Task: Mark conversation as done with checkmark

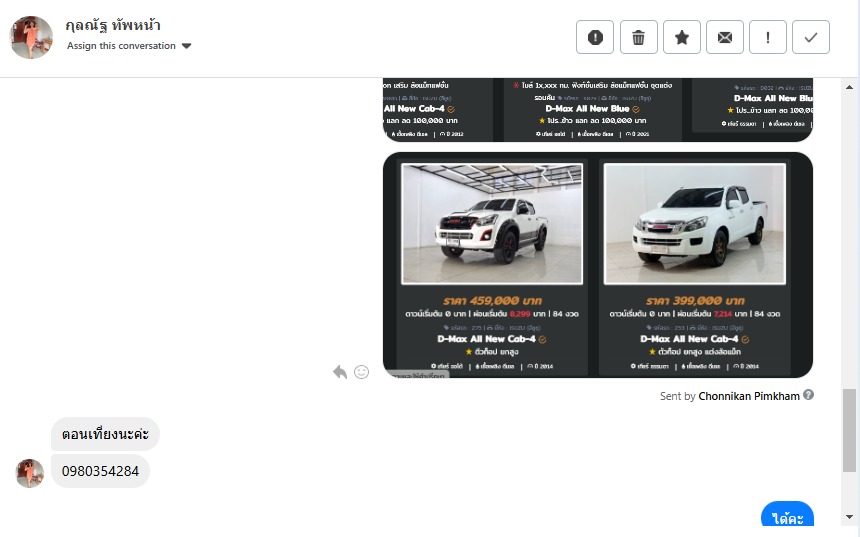Action: [810, 37]
